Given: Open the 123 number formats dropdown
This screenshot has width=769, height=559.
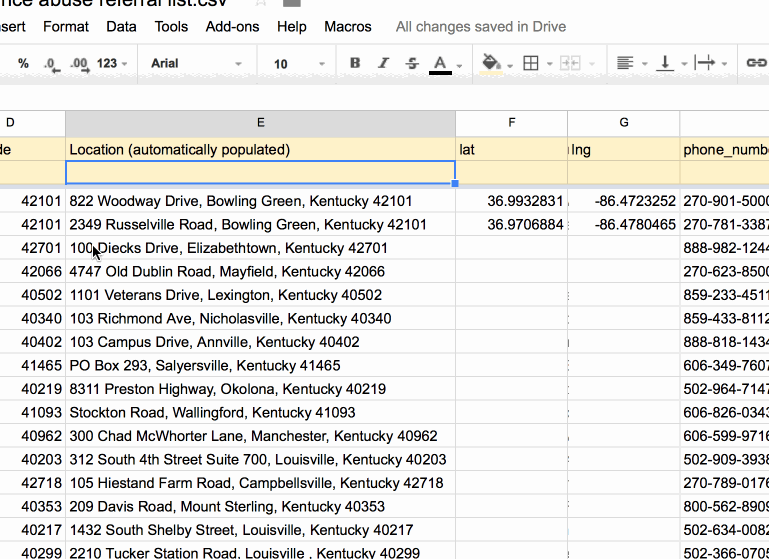Looking at the screenshot, I should [112, 63].
